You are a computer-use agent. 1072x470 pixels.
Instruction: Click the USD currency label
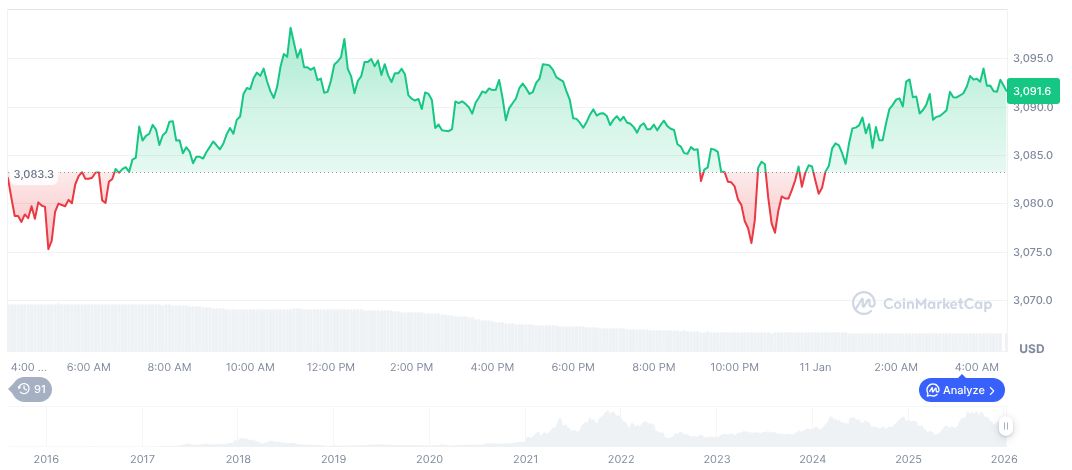1031,349
